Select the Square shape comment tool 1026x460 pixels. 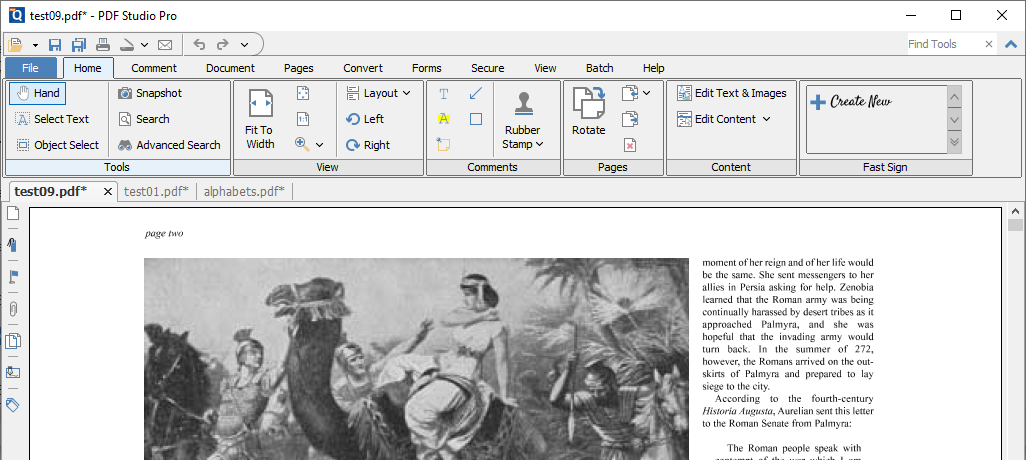(x=476, y=119)
